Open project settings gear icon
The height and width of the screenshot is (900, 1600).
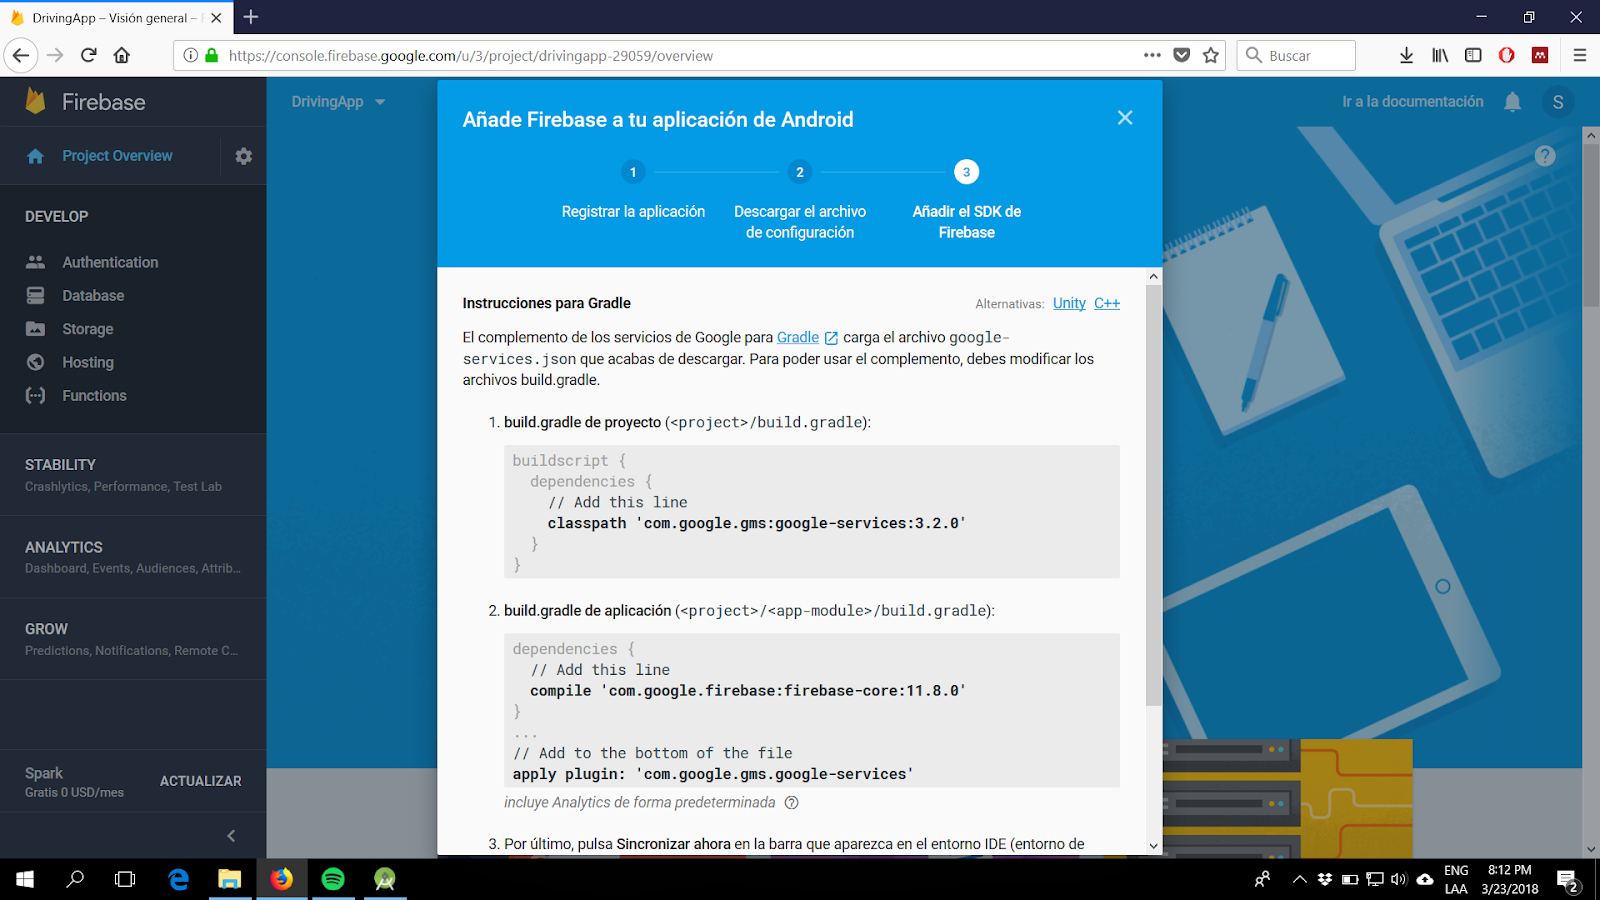[244, 156]
